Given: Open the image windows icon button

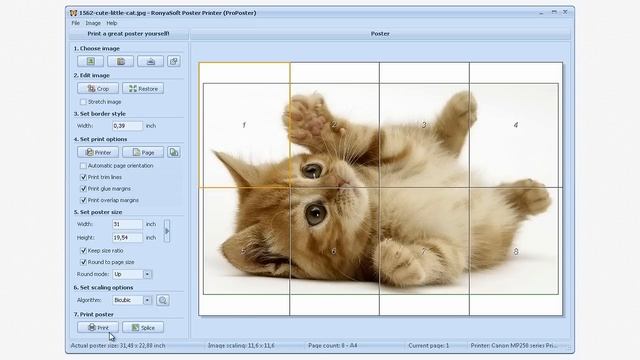Looking at the screenshot, I should click(174, 61).
